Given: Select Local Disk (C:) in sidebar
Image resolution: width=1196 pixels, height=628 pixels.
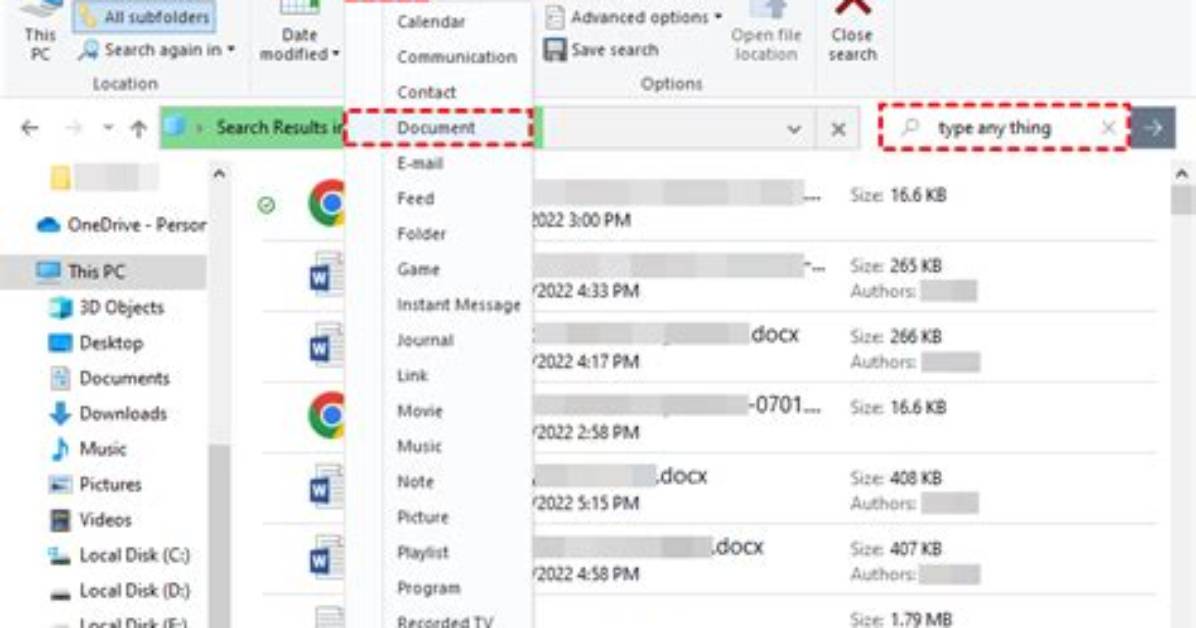Looking at the screenshot, I should pyautogui.click(x=119, y=556).
